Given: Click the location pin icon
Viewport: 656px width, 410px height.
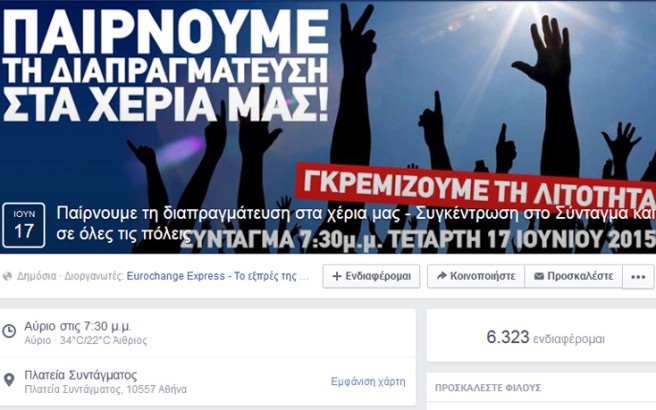Looking at the screenshot, I should coord(9,380).
